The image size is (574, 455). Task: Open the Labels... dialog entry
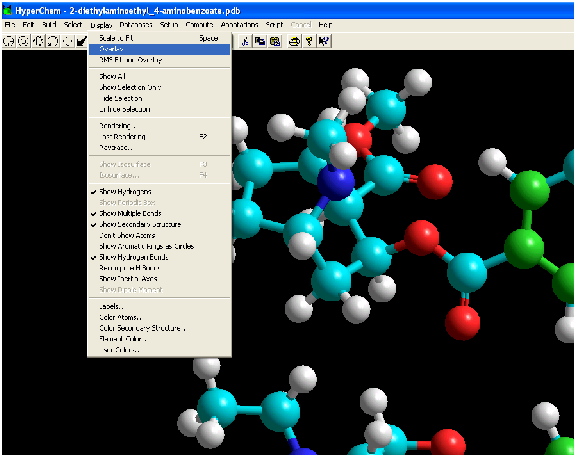click(x=159, y=306)
